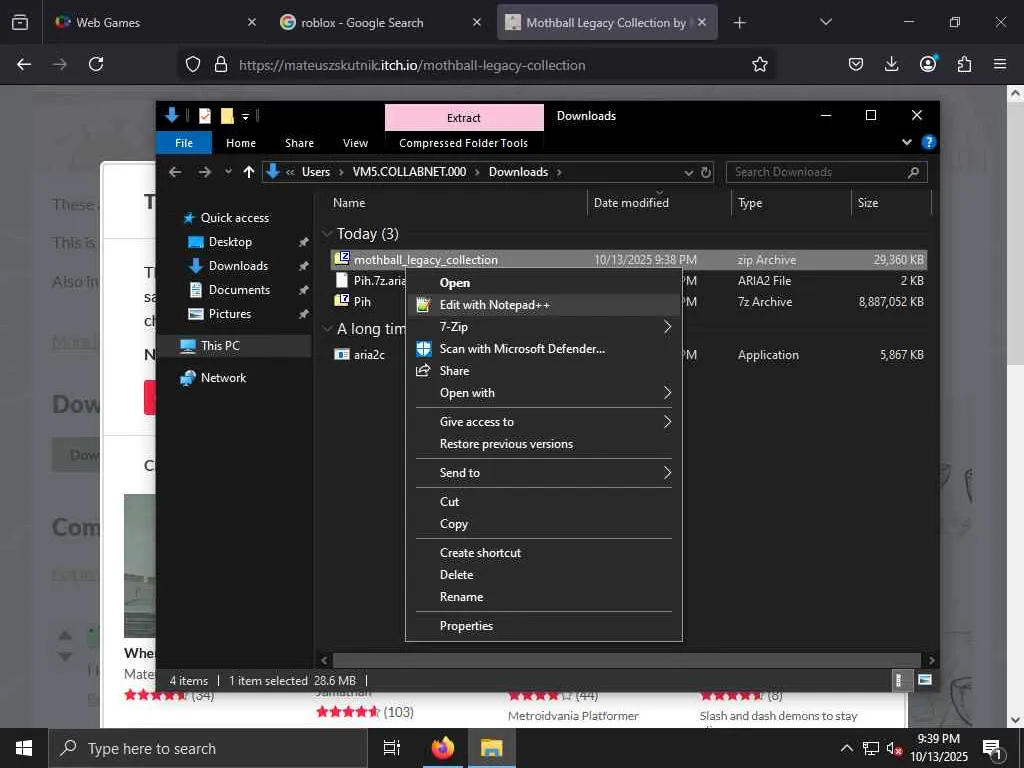This screenshot has height=768, width=1024.
Task: Click New Folder quick access toolbar icon
Action: click(x=227, y=116)
